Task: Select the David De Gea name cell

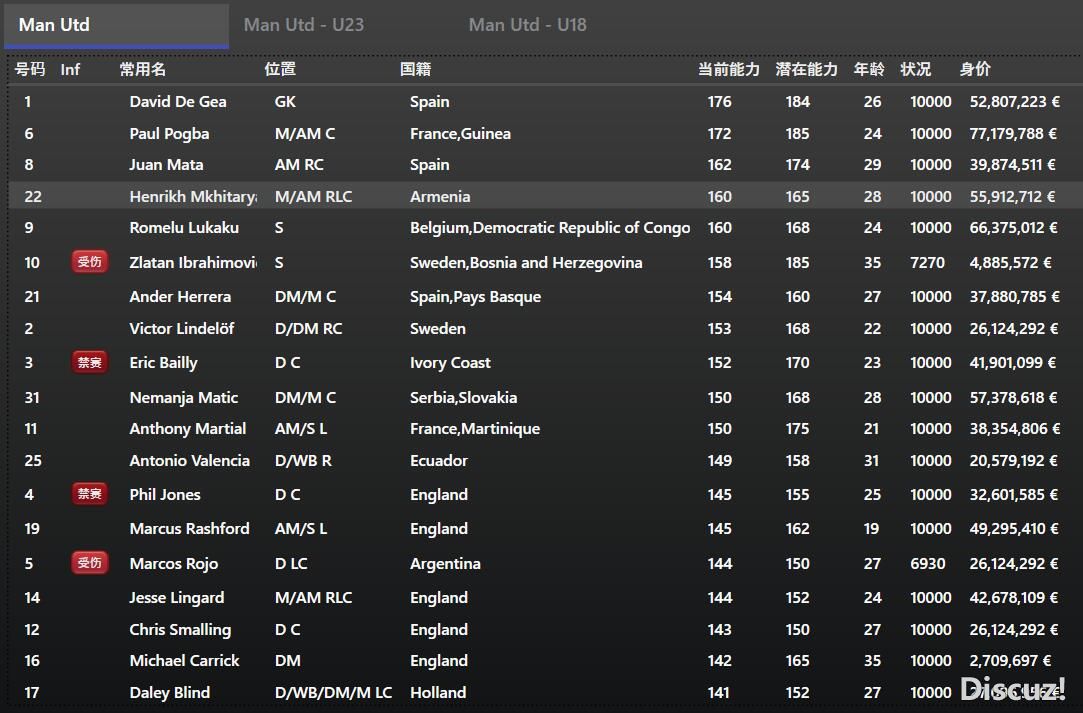Action: click(178, 102)
